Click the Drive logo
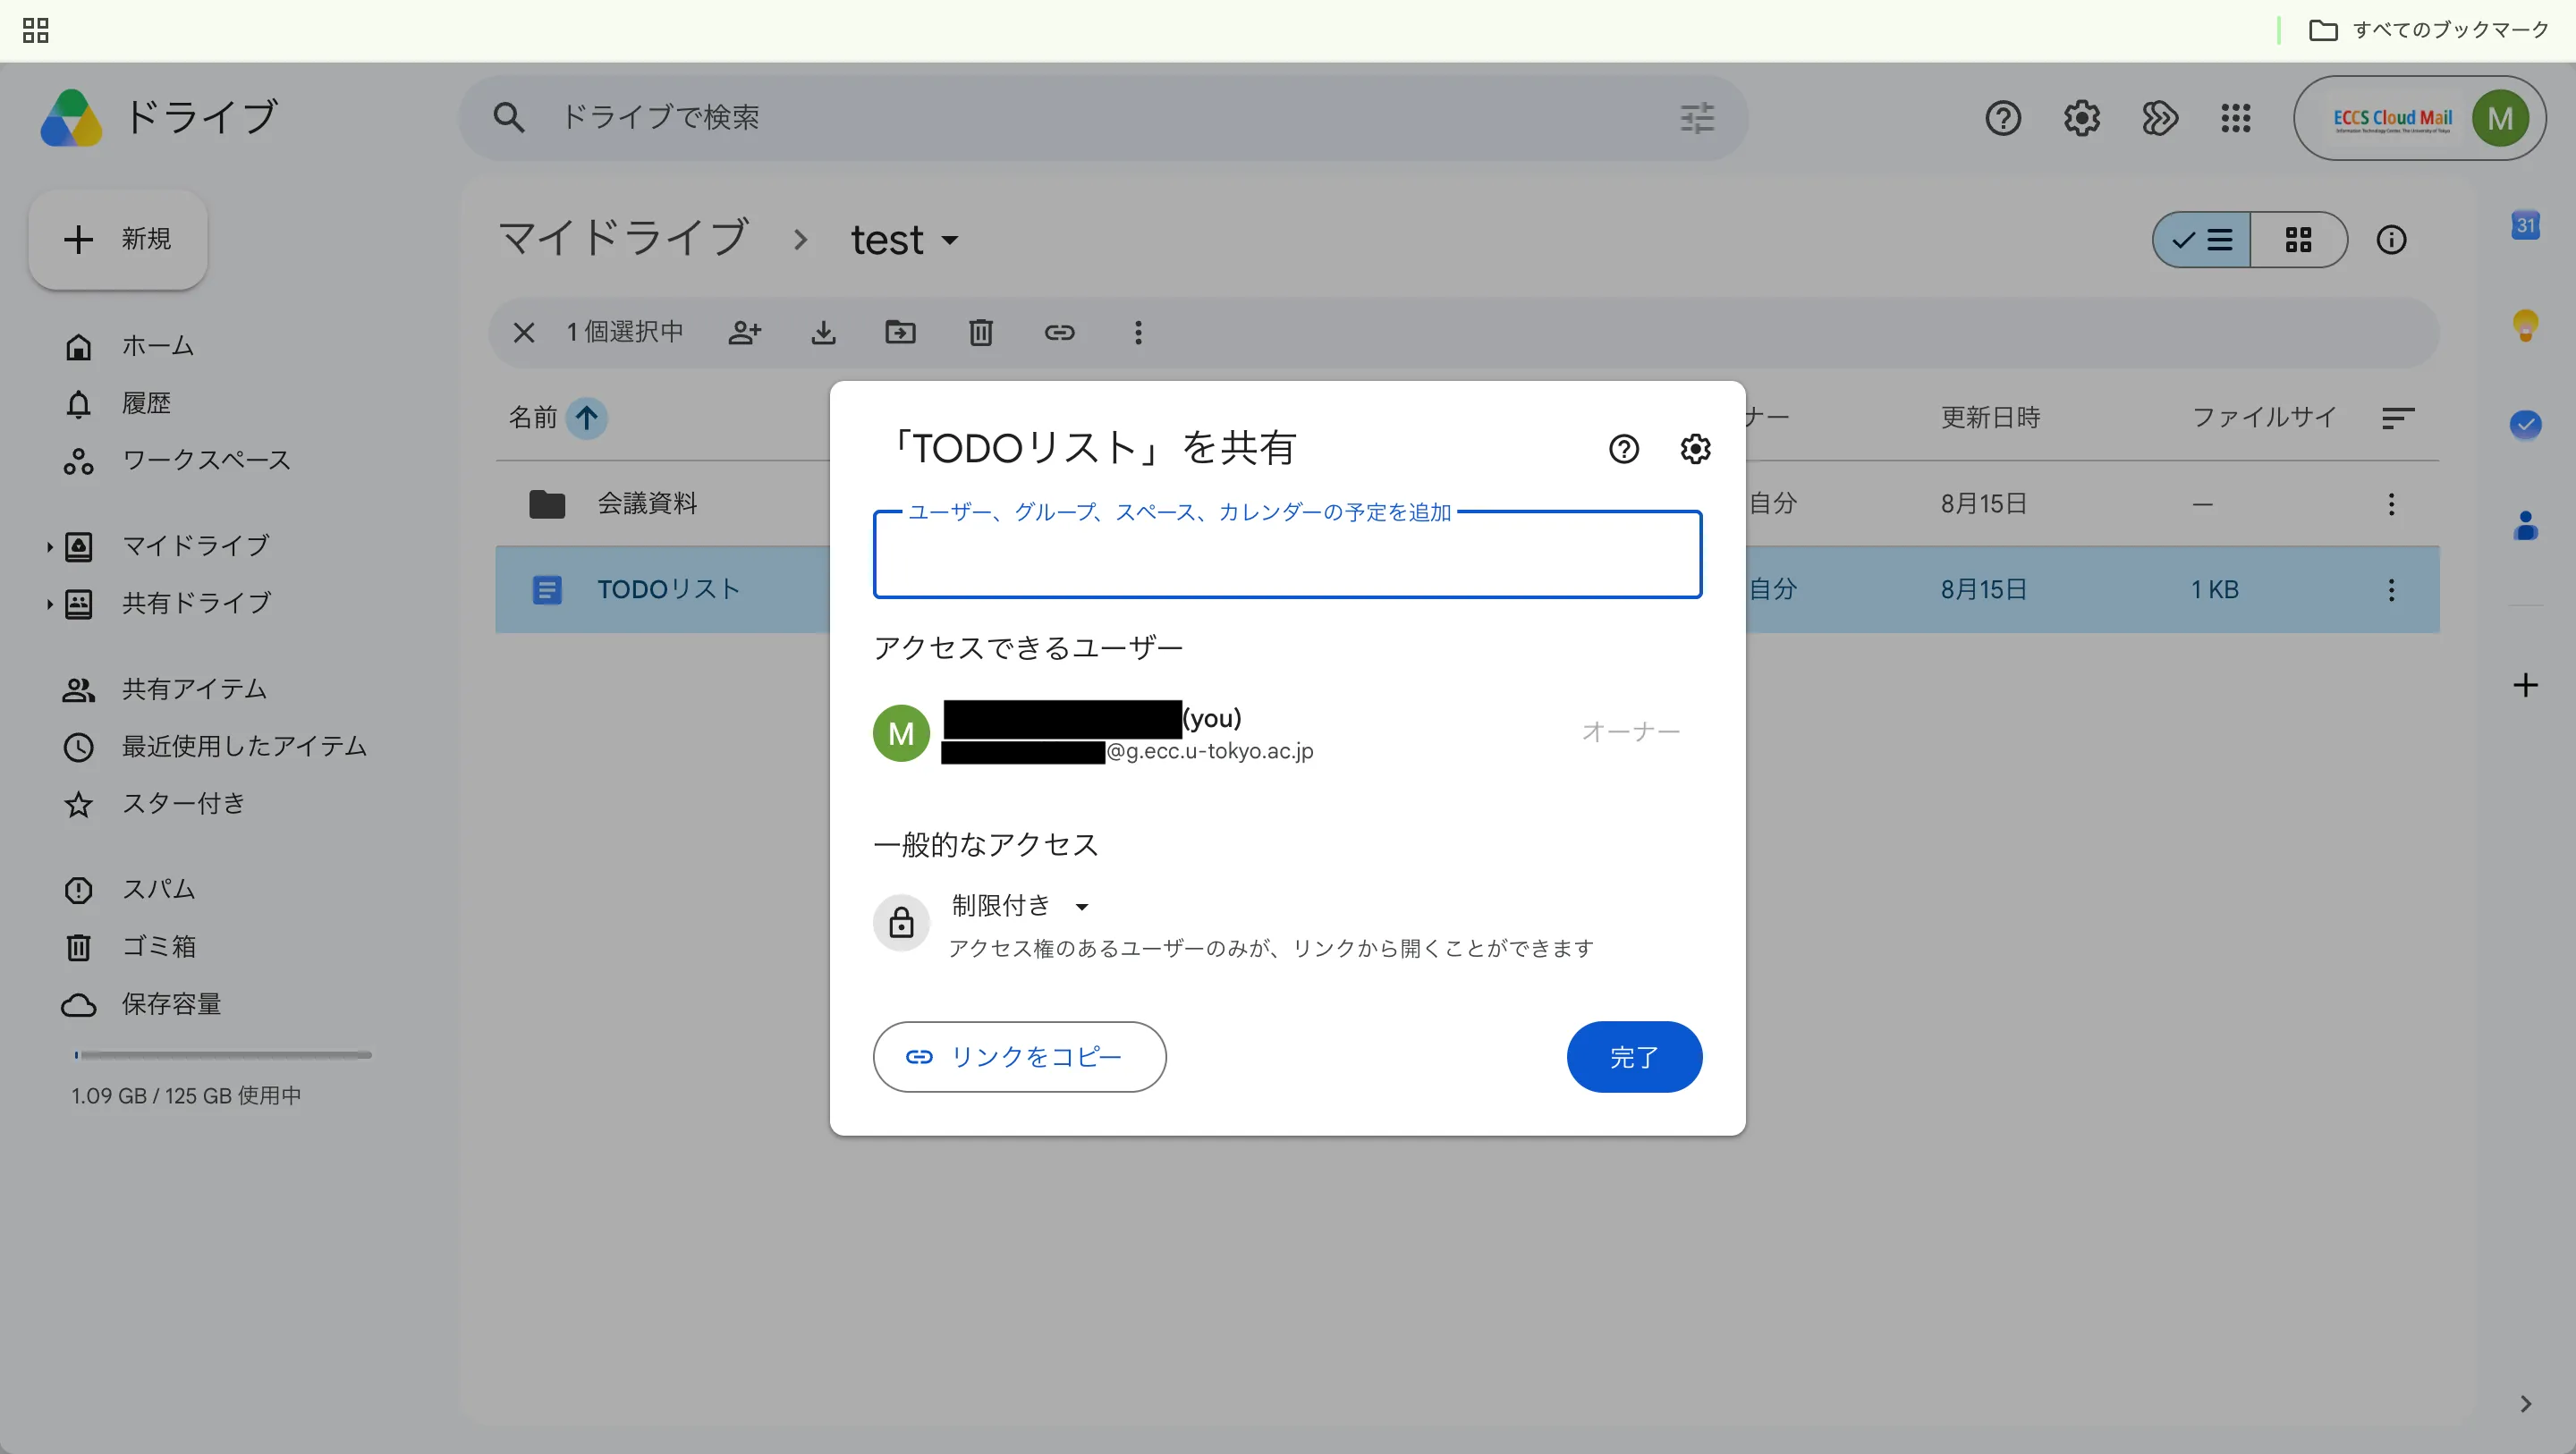The width and height of the screenshot is (2576, 1454). pyautogui.click(x=71, y=118)
